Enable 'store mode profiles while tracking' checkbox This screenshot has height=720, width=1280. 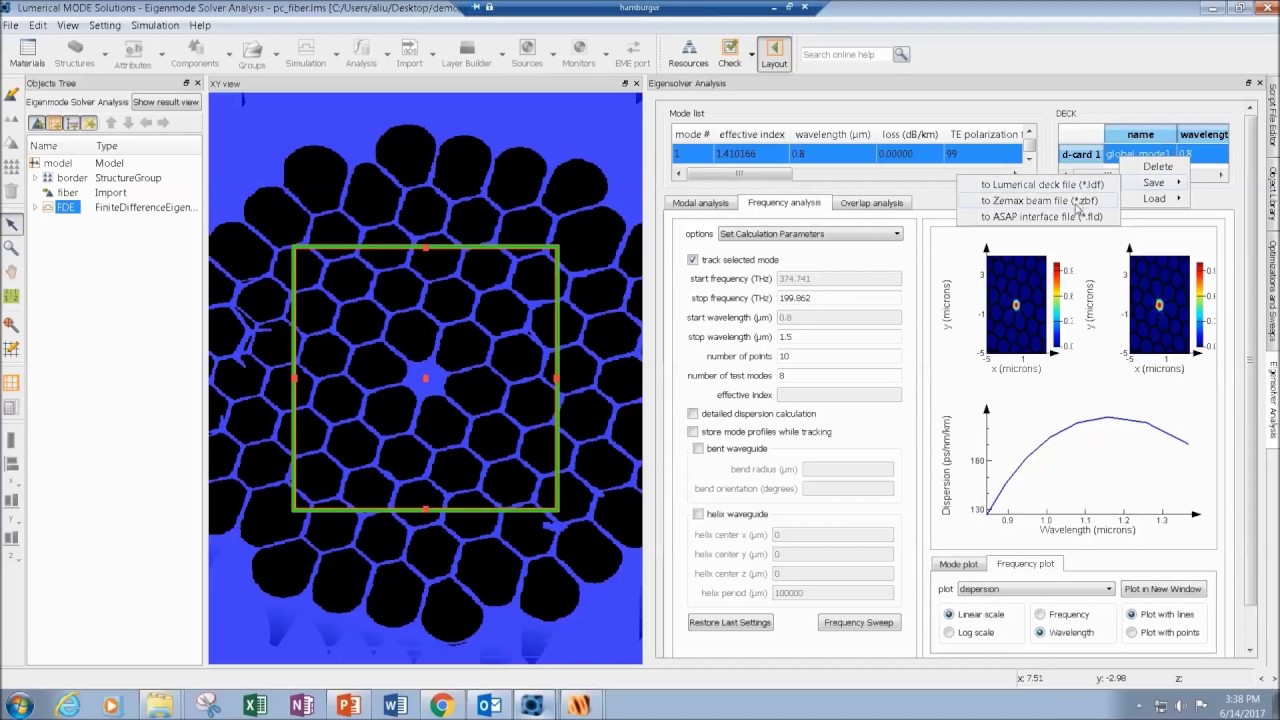click(x=693, y=432)
